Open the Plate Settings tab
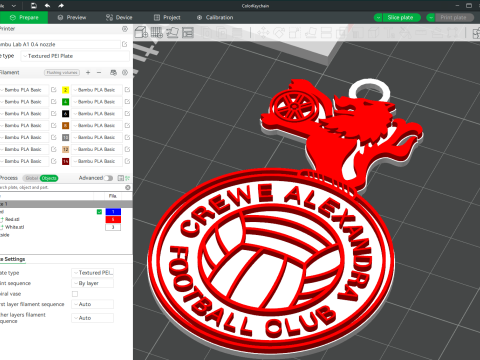Image resolution: width=480 pixels, height=360 pixels. [x=13, y=259]
